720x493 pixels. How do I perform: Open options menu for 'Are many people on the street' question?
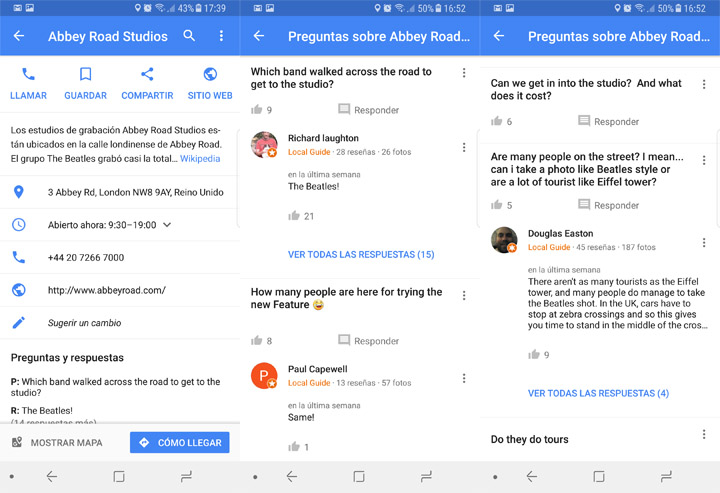[x=704, y=160]
